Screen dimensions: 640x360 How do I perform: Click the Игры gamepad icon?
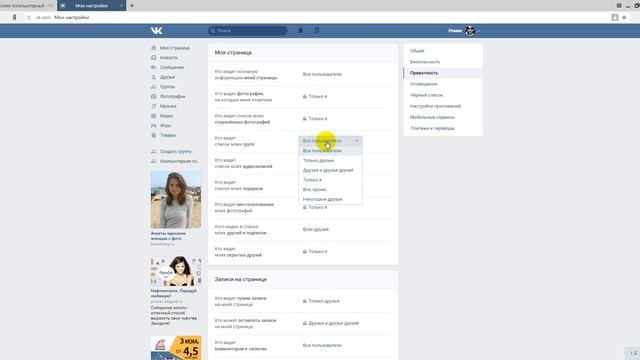click(154, 126)
